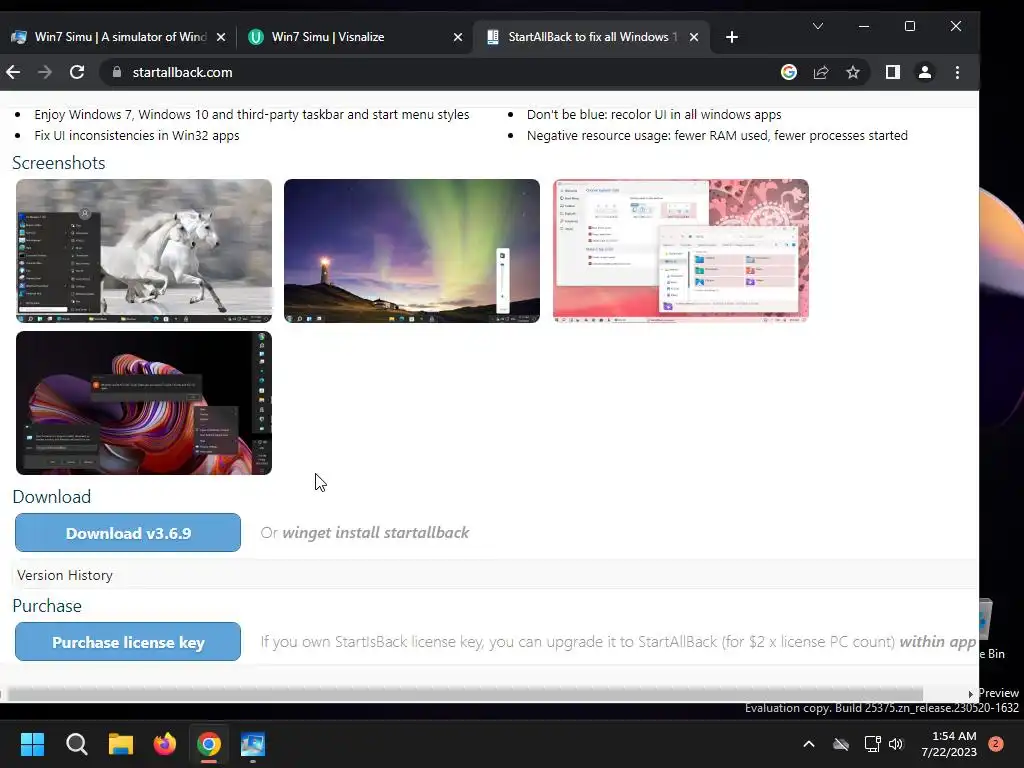The image size is (1024, 768).
Task: Open the clock showing 1:54 AM
Action: tap(949, 744)
